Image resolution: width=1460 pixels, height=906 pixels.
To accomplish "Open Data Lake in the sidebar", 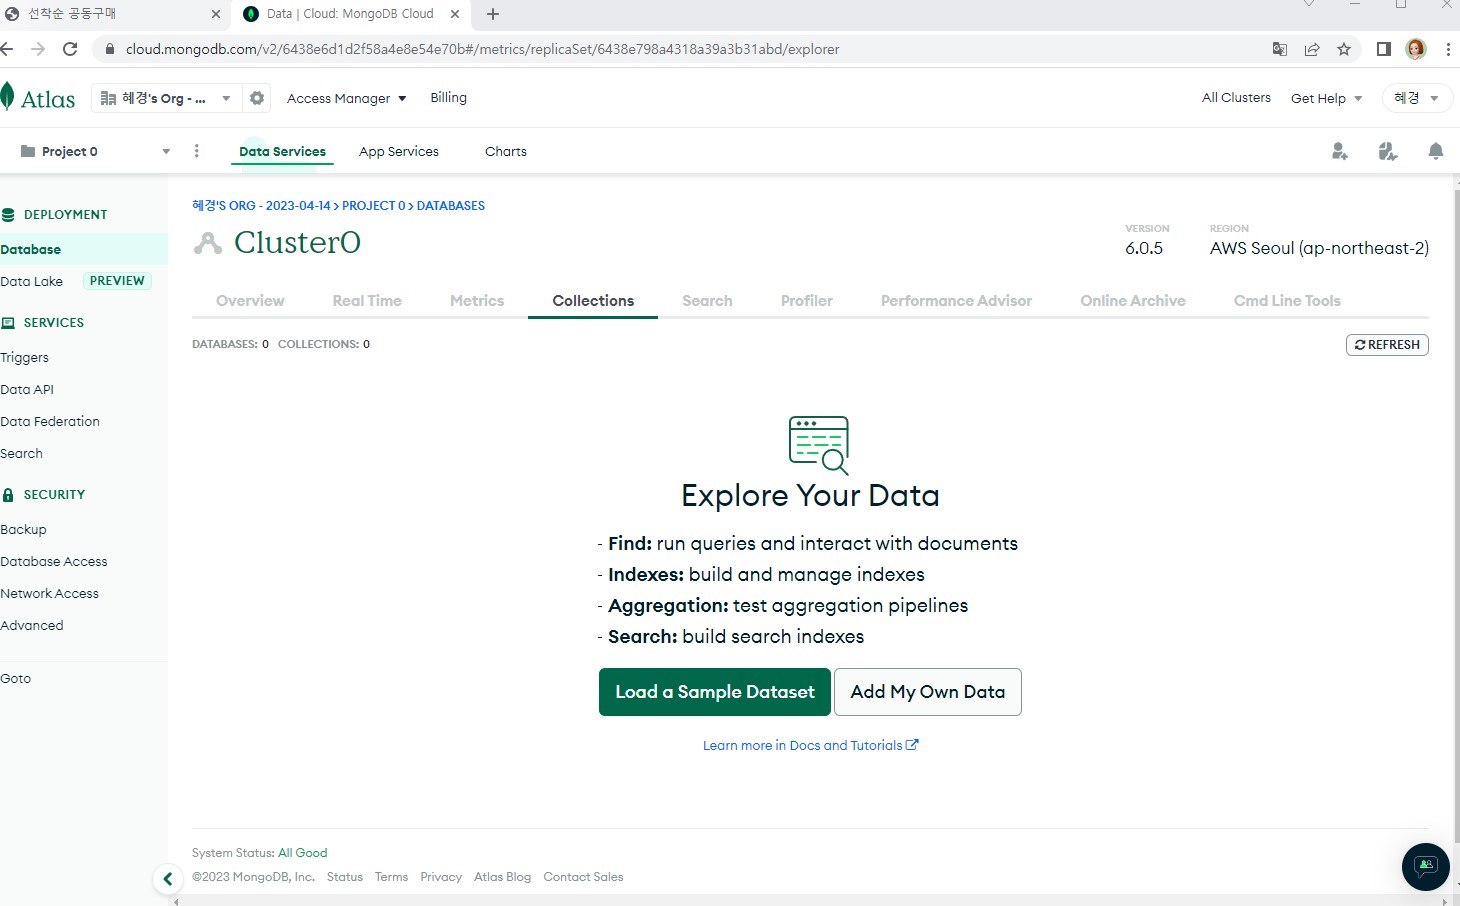I will pyautogui.click(x=32, y=281).
